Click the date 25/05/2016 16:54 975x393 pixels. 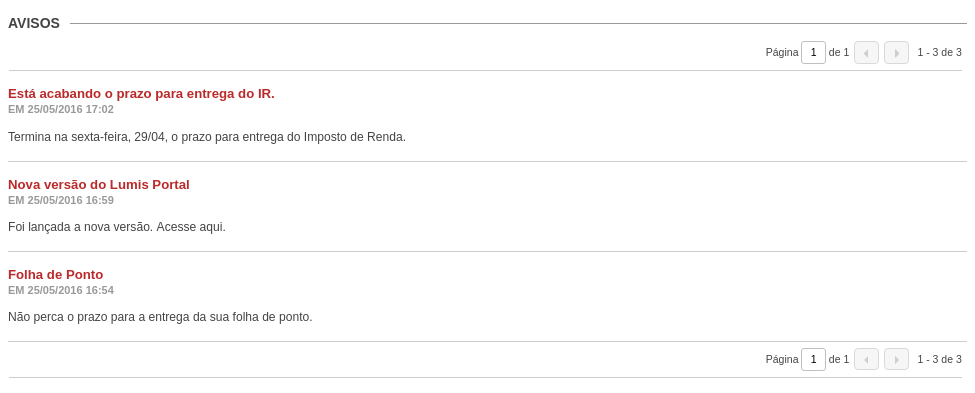70,290
